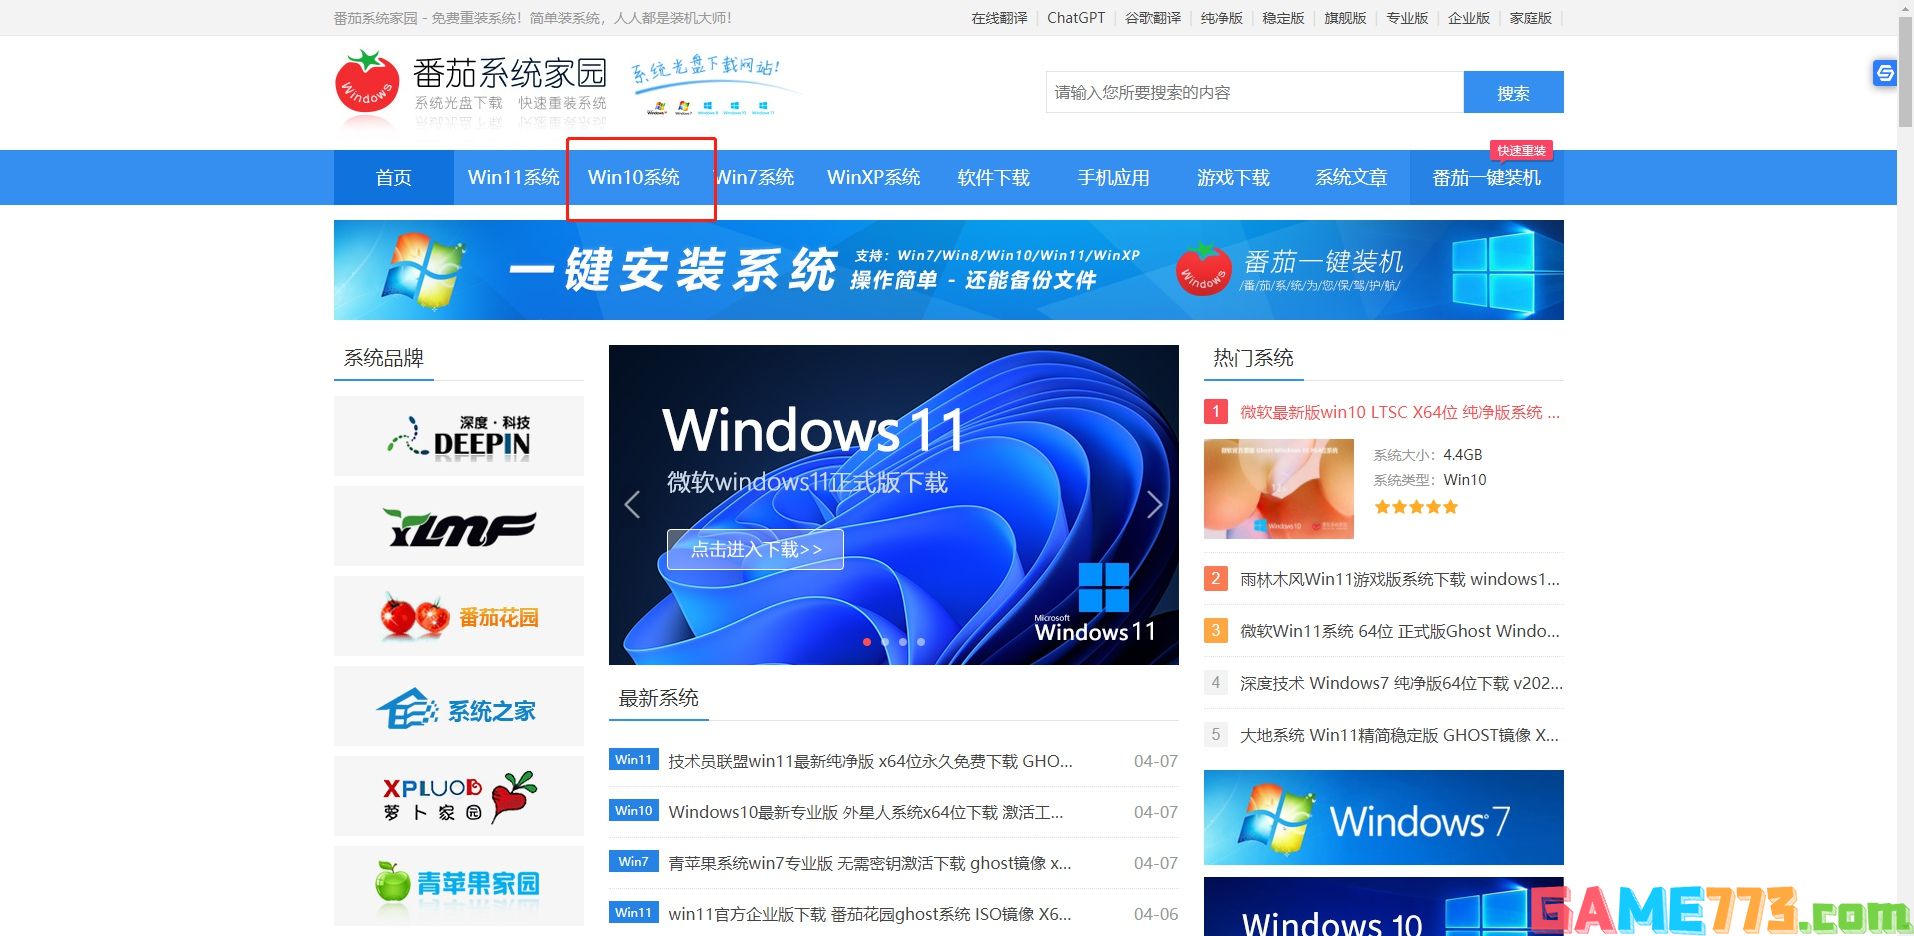The image size is (1914, 936).
Task: Open 深度技术 Windows7 纯净版64位 link
Action: (1401, 683)
